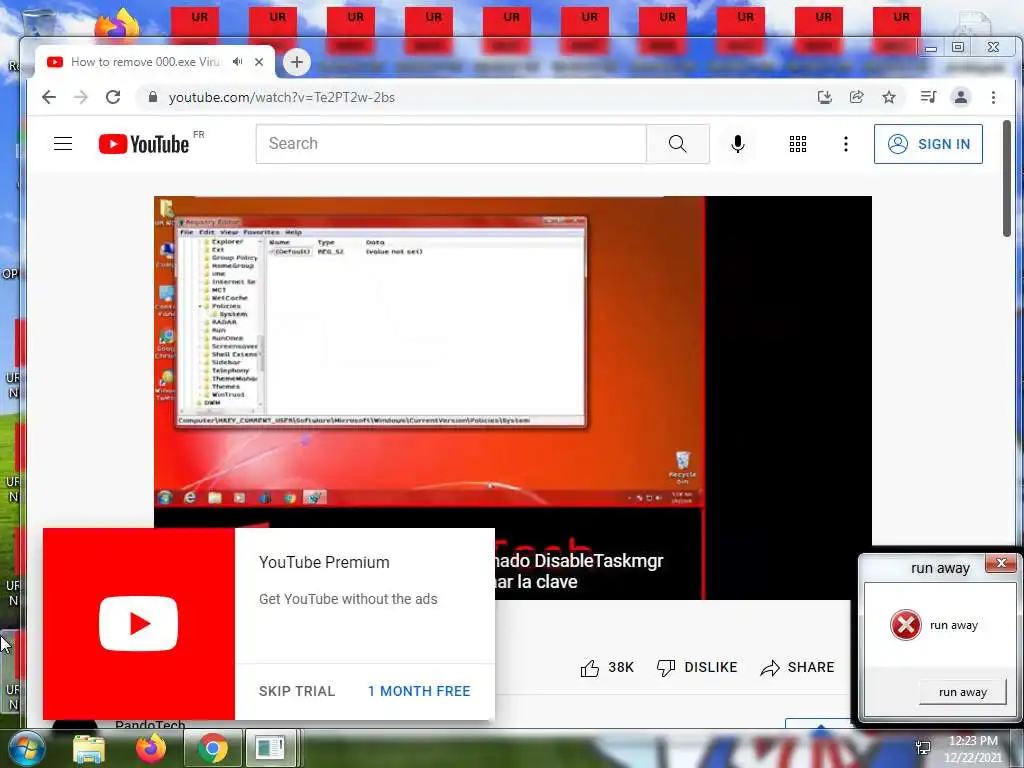Bookmark this page with the star icon
This screenshot has width=1024, height=768.
point(889,97)
